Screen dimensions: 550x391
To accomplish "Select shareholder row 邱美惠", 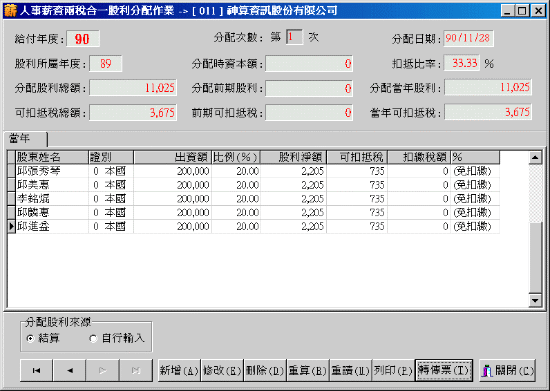I will (254, 185).
